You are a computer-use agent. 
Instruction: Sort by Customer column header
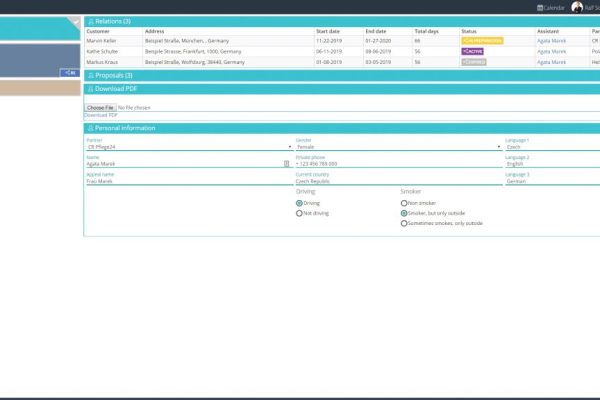tap(98, 31)
